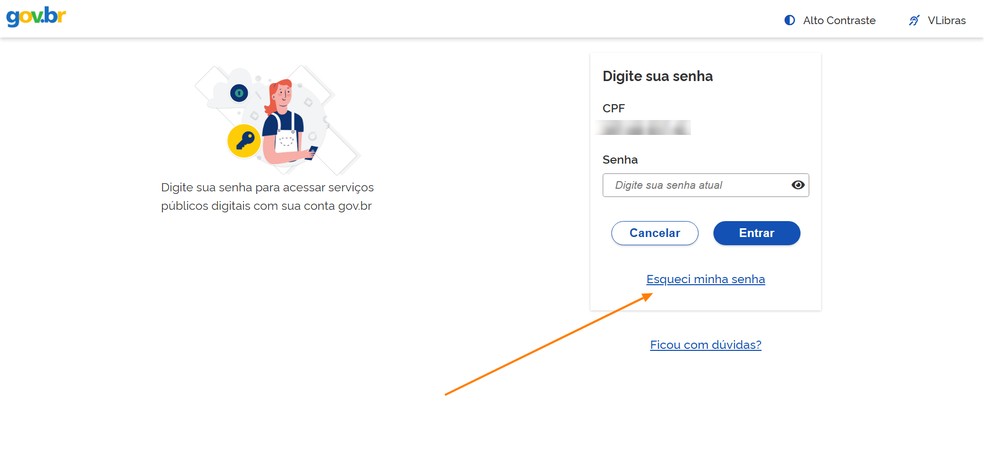Click the yellow key icon in illustration

pos(243,141)
